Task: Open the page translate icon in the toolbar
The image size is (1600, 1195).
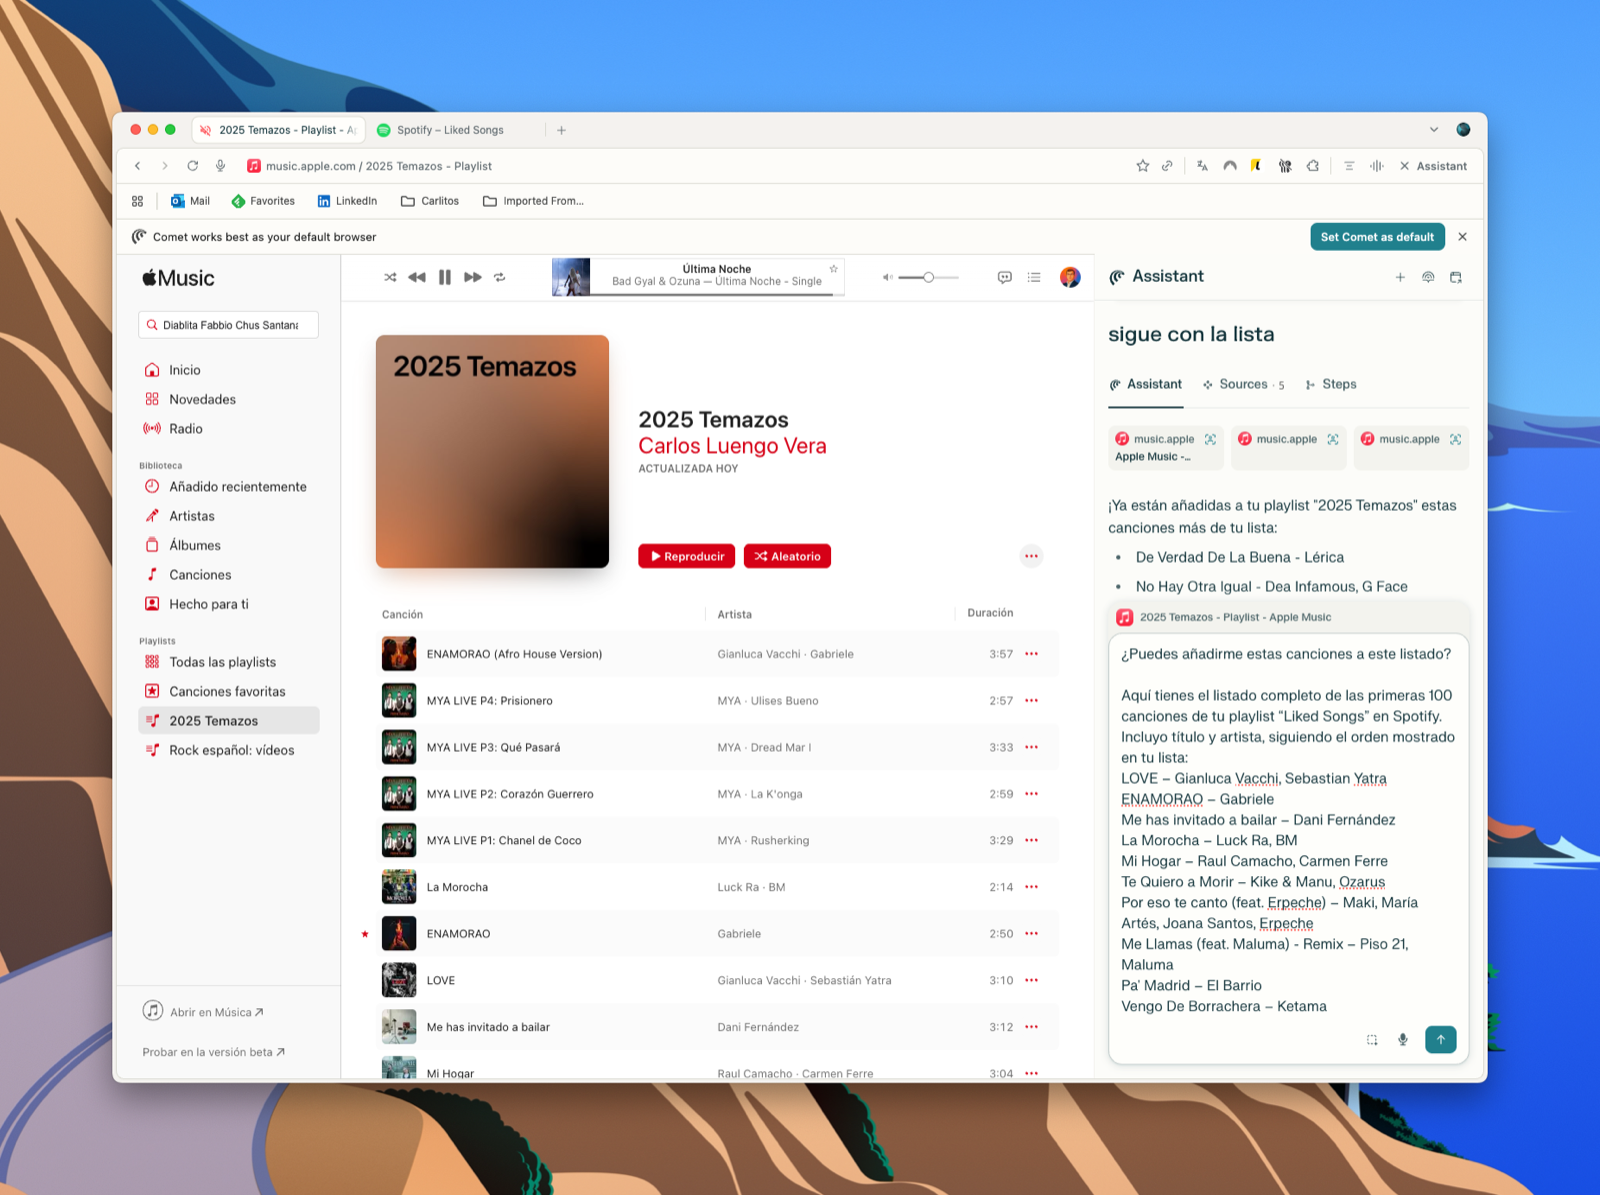Action: (x=1201, y=166)
